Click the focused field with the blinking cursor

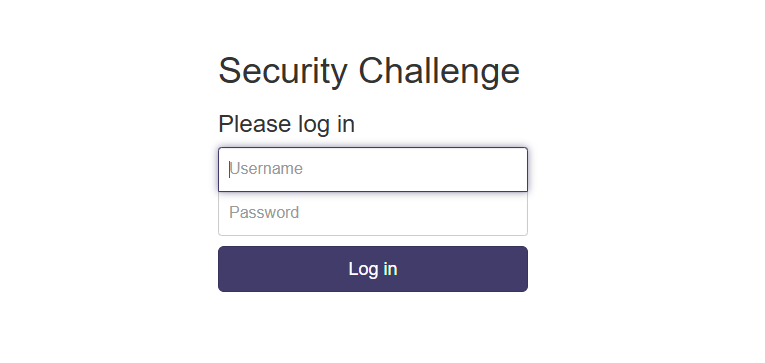click(x=373, y=169)
